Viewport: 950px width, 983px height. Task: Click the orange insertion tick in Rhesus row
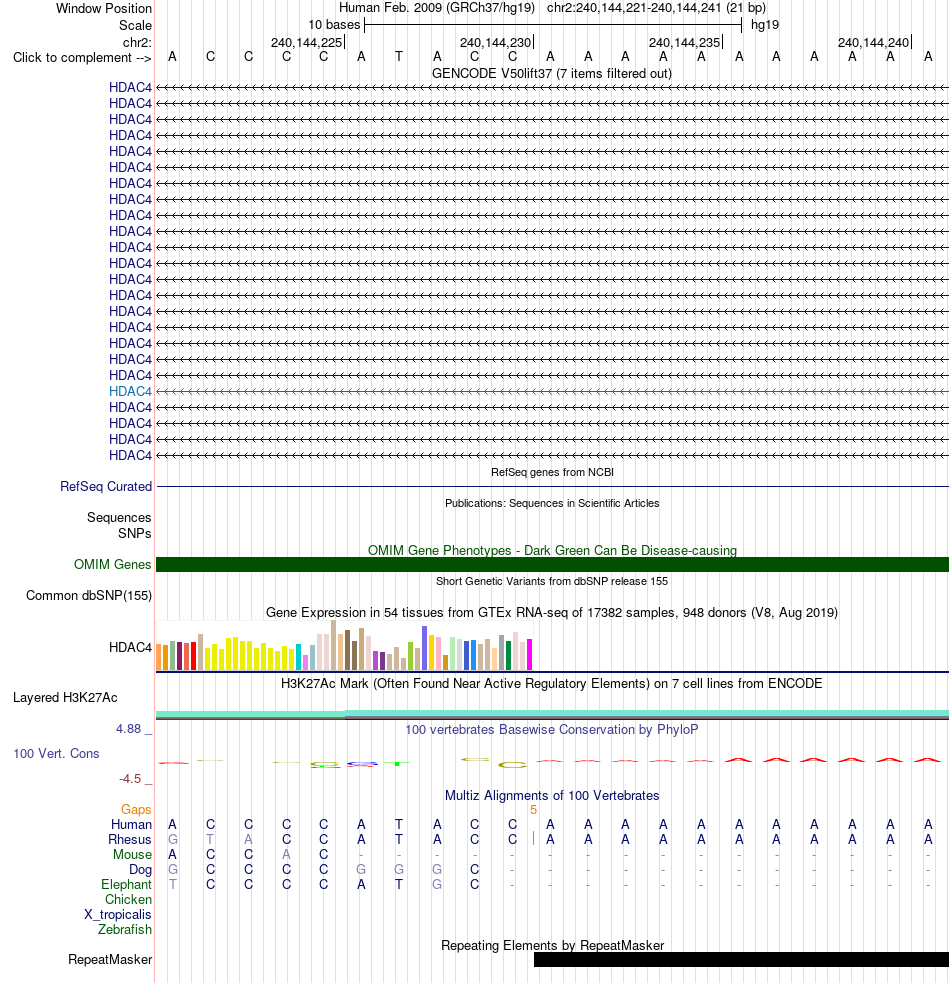coord(533,838)
